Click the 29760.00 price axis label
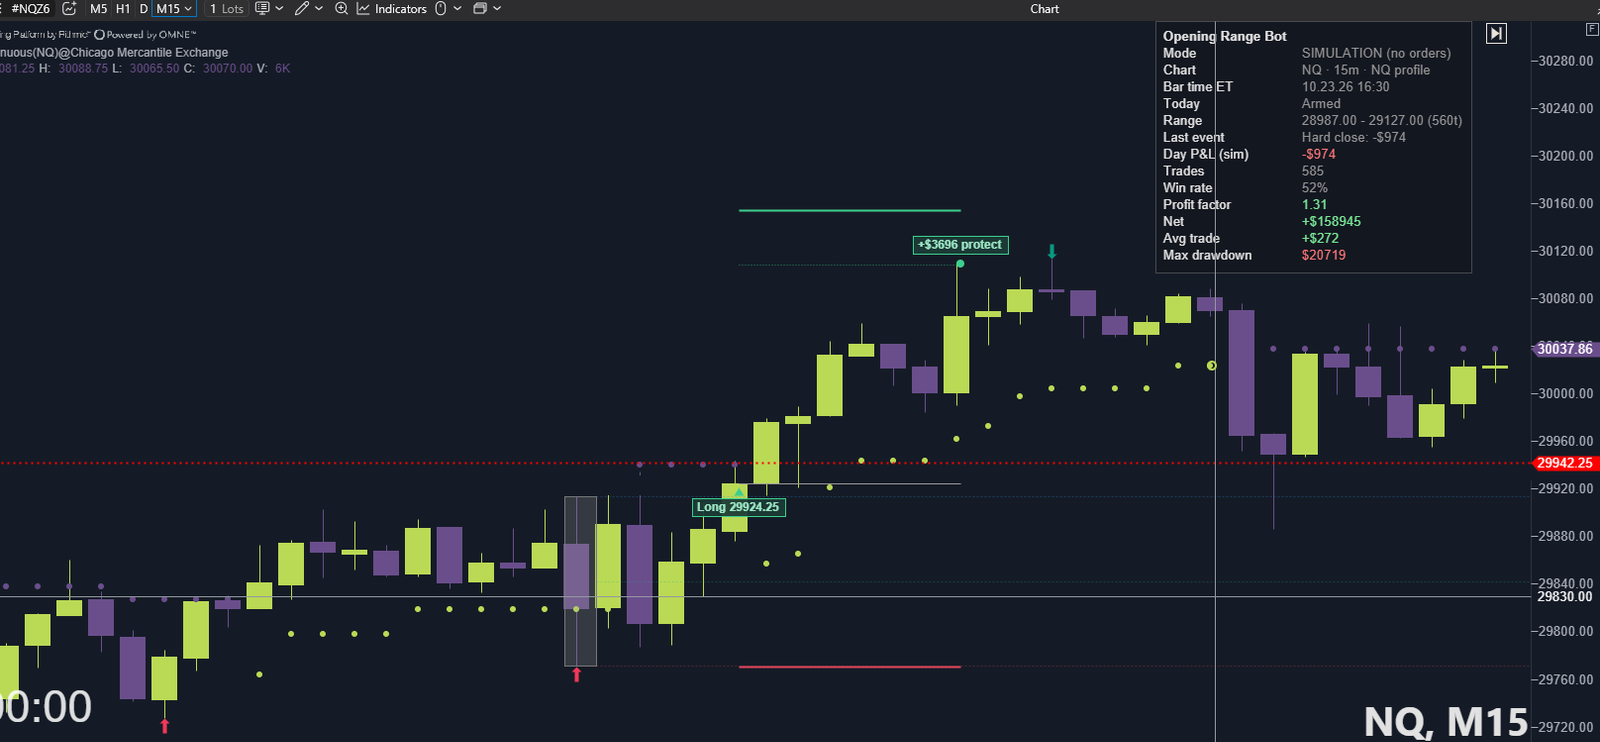This screenshot has width=1600, height=742. click(1565, 680)
